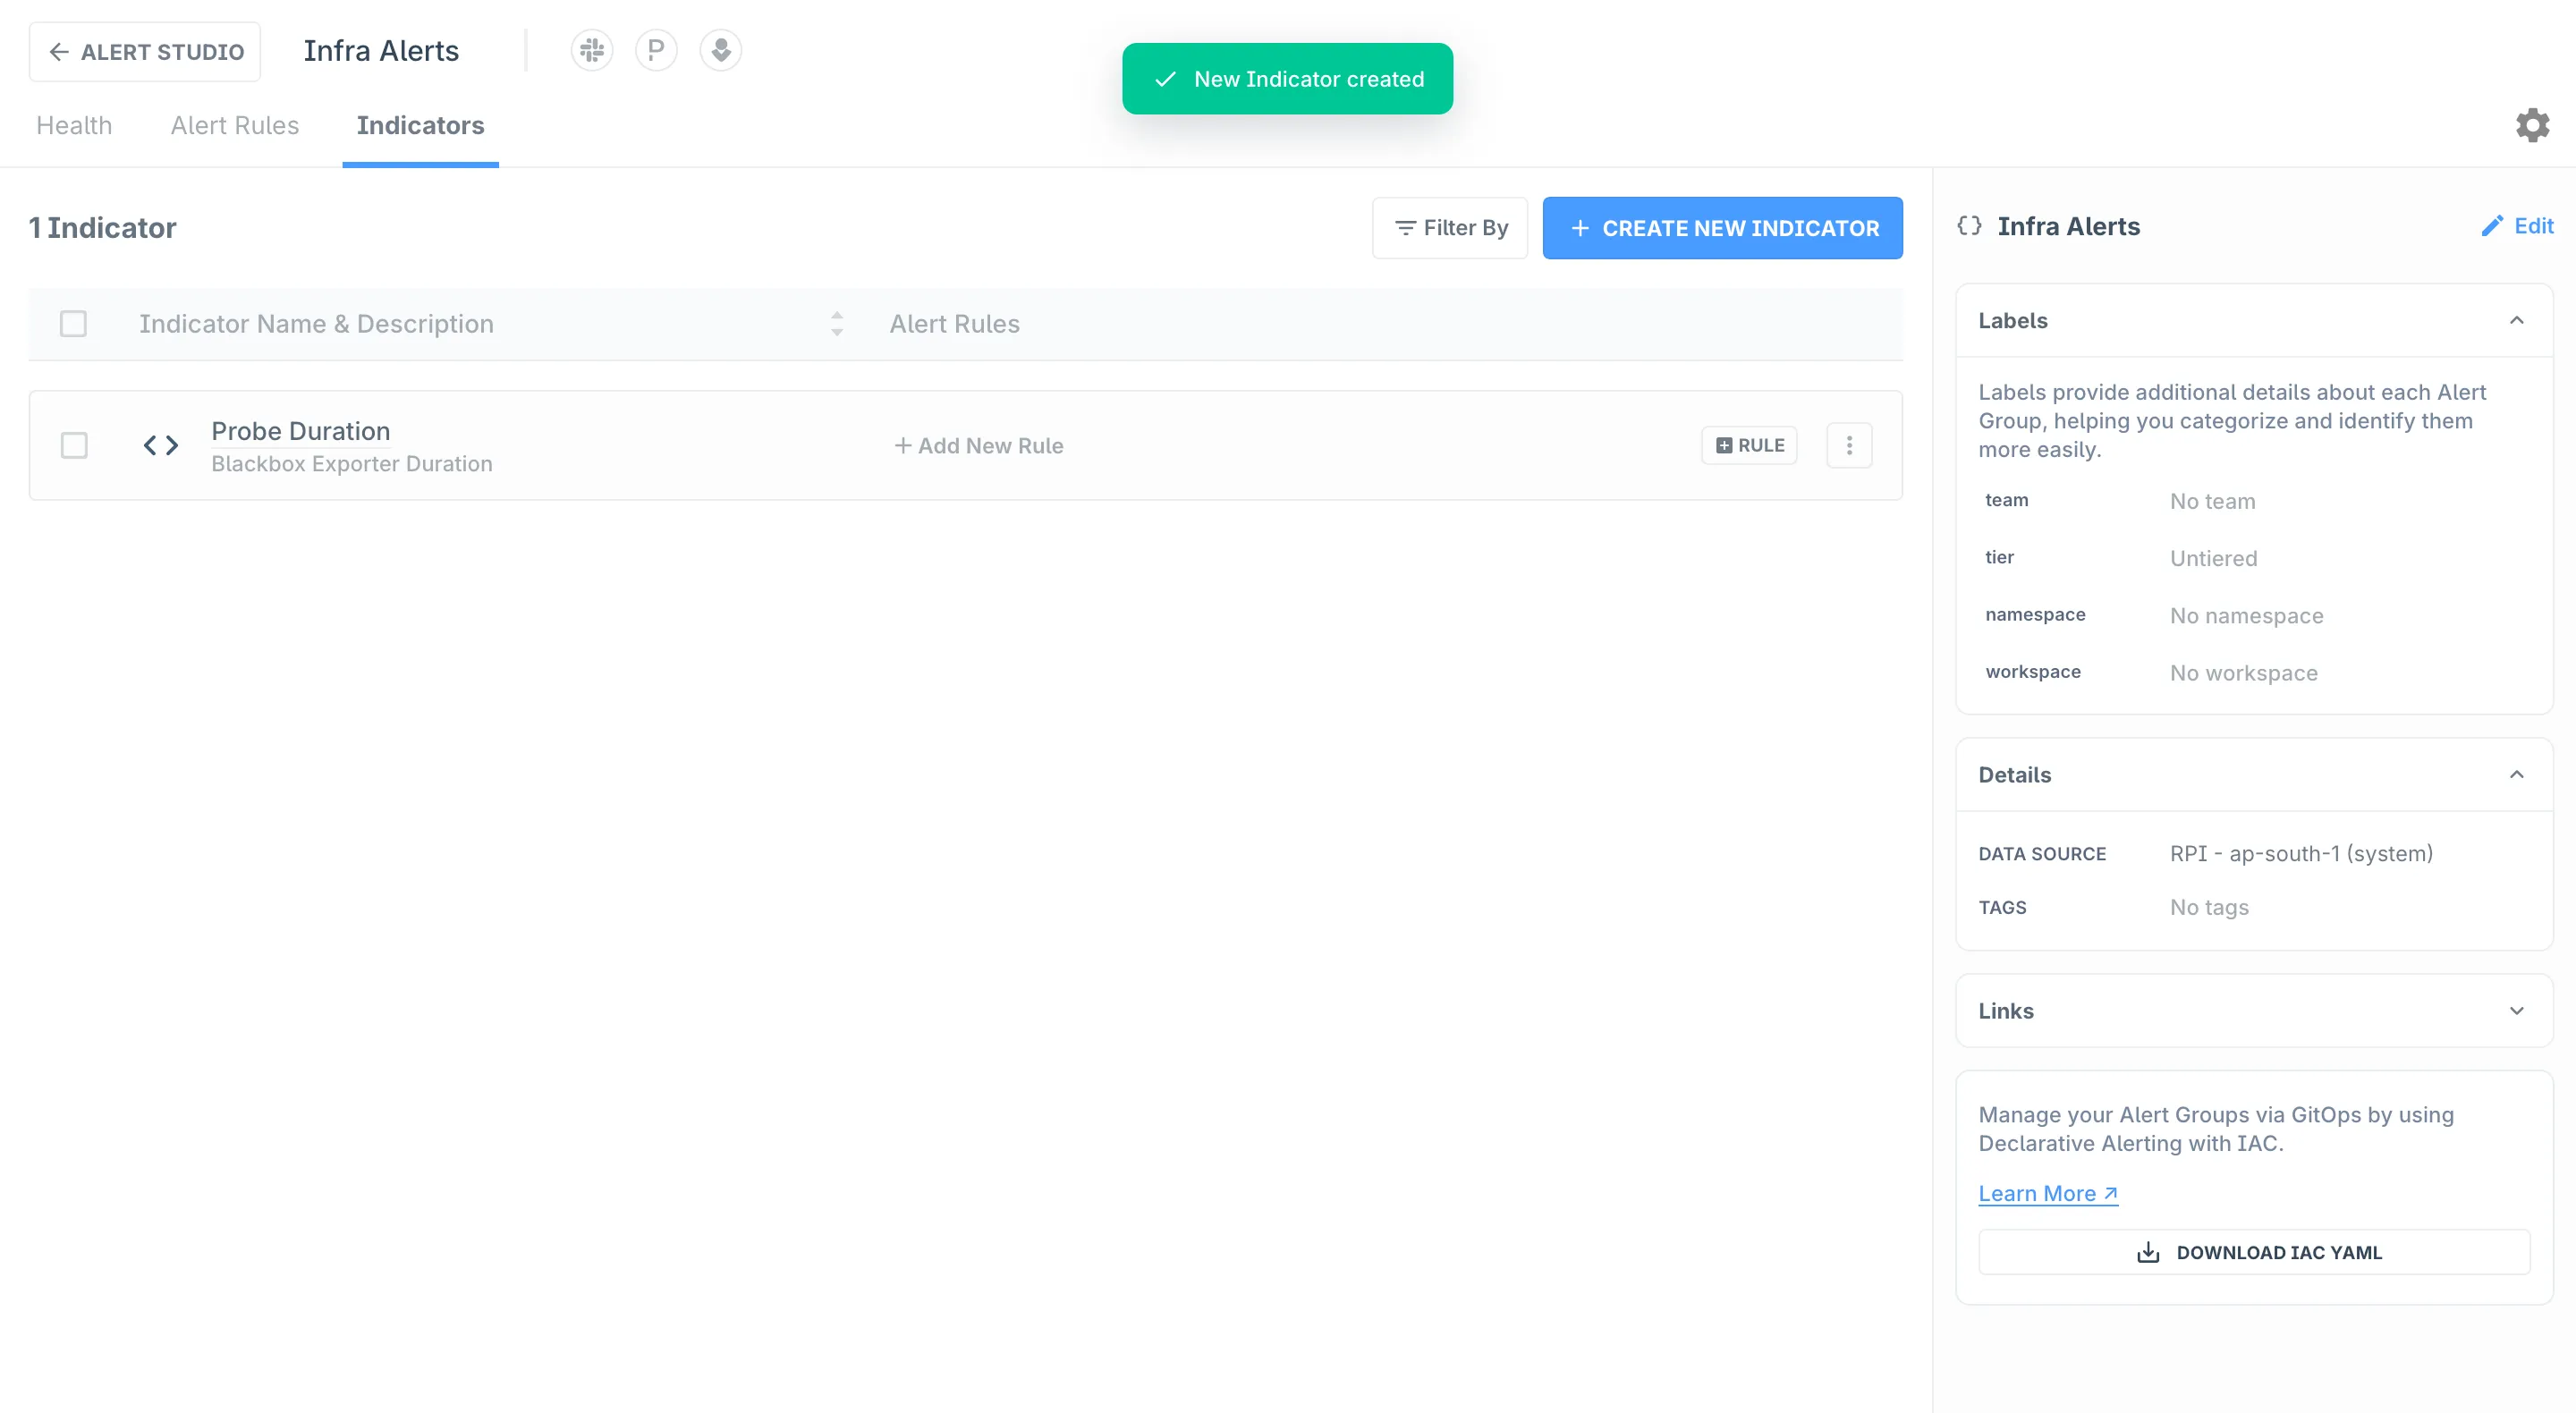The width and height of the screenshot is (2576, 1413).
Task: Open the Indicator Name sort dropdown
Action: 838,324
